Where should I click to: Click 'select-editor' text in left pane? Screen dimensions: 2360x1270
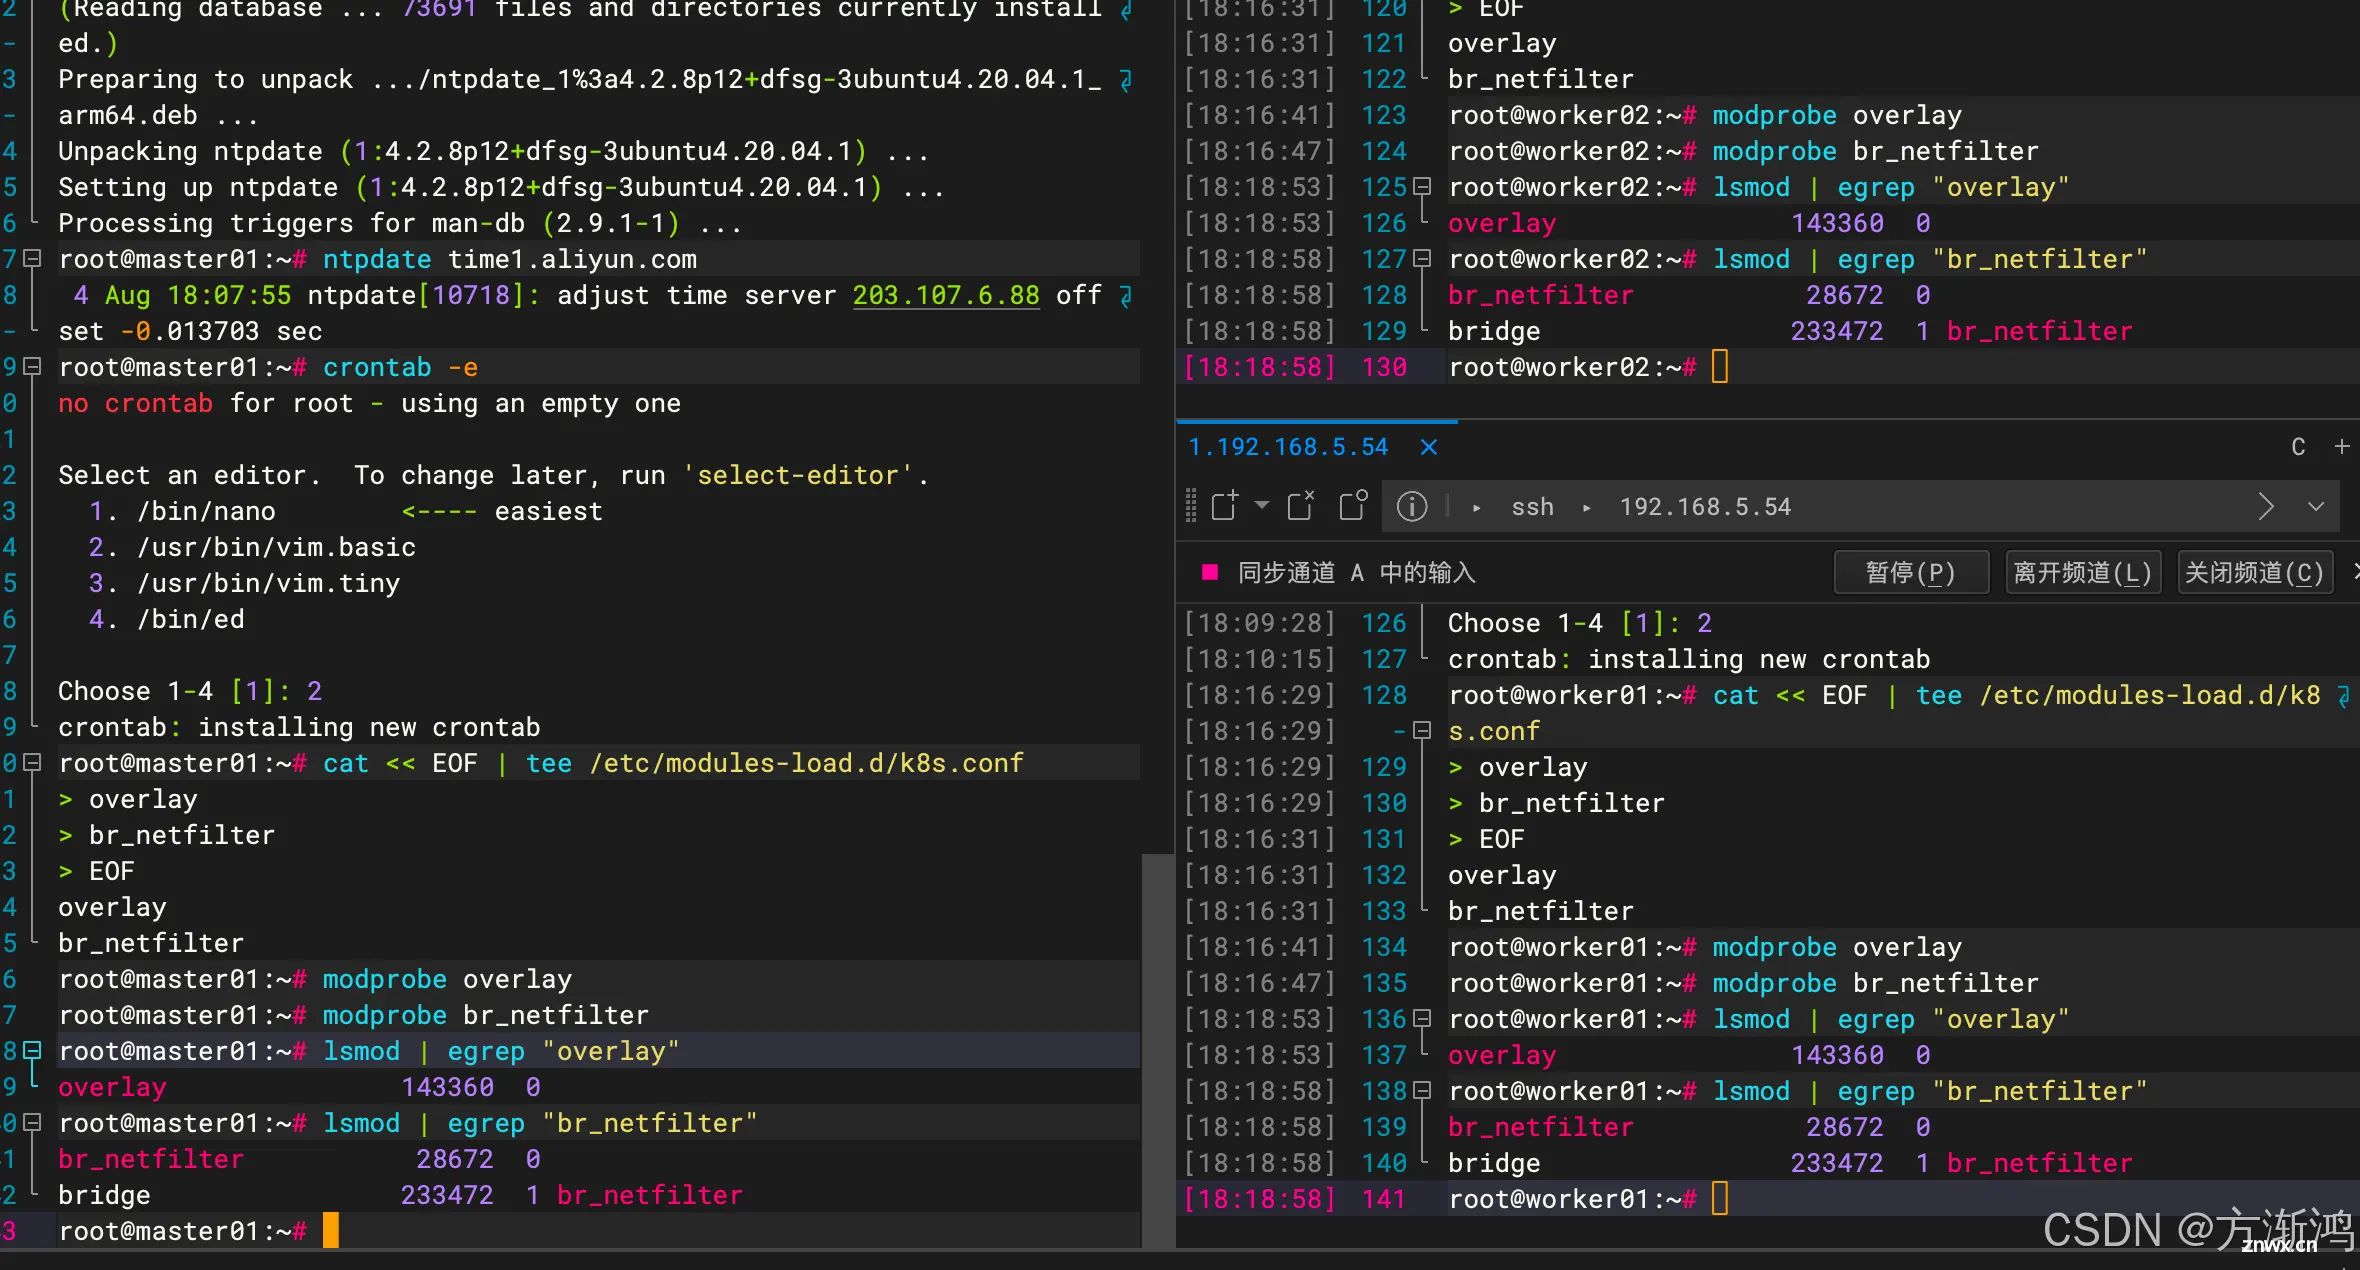click(x=797, y=475)
